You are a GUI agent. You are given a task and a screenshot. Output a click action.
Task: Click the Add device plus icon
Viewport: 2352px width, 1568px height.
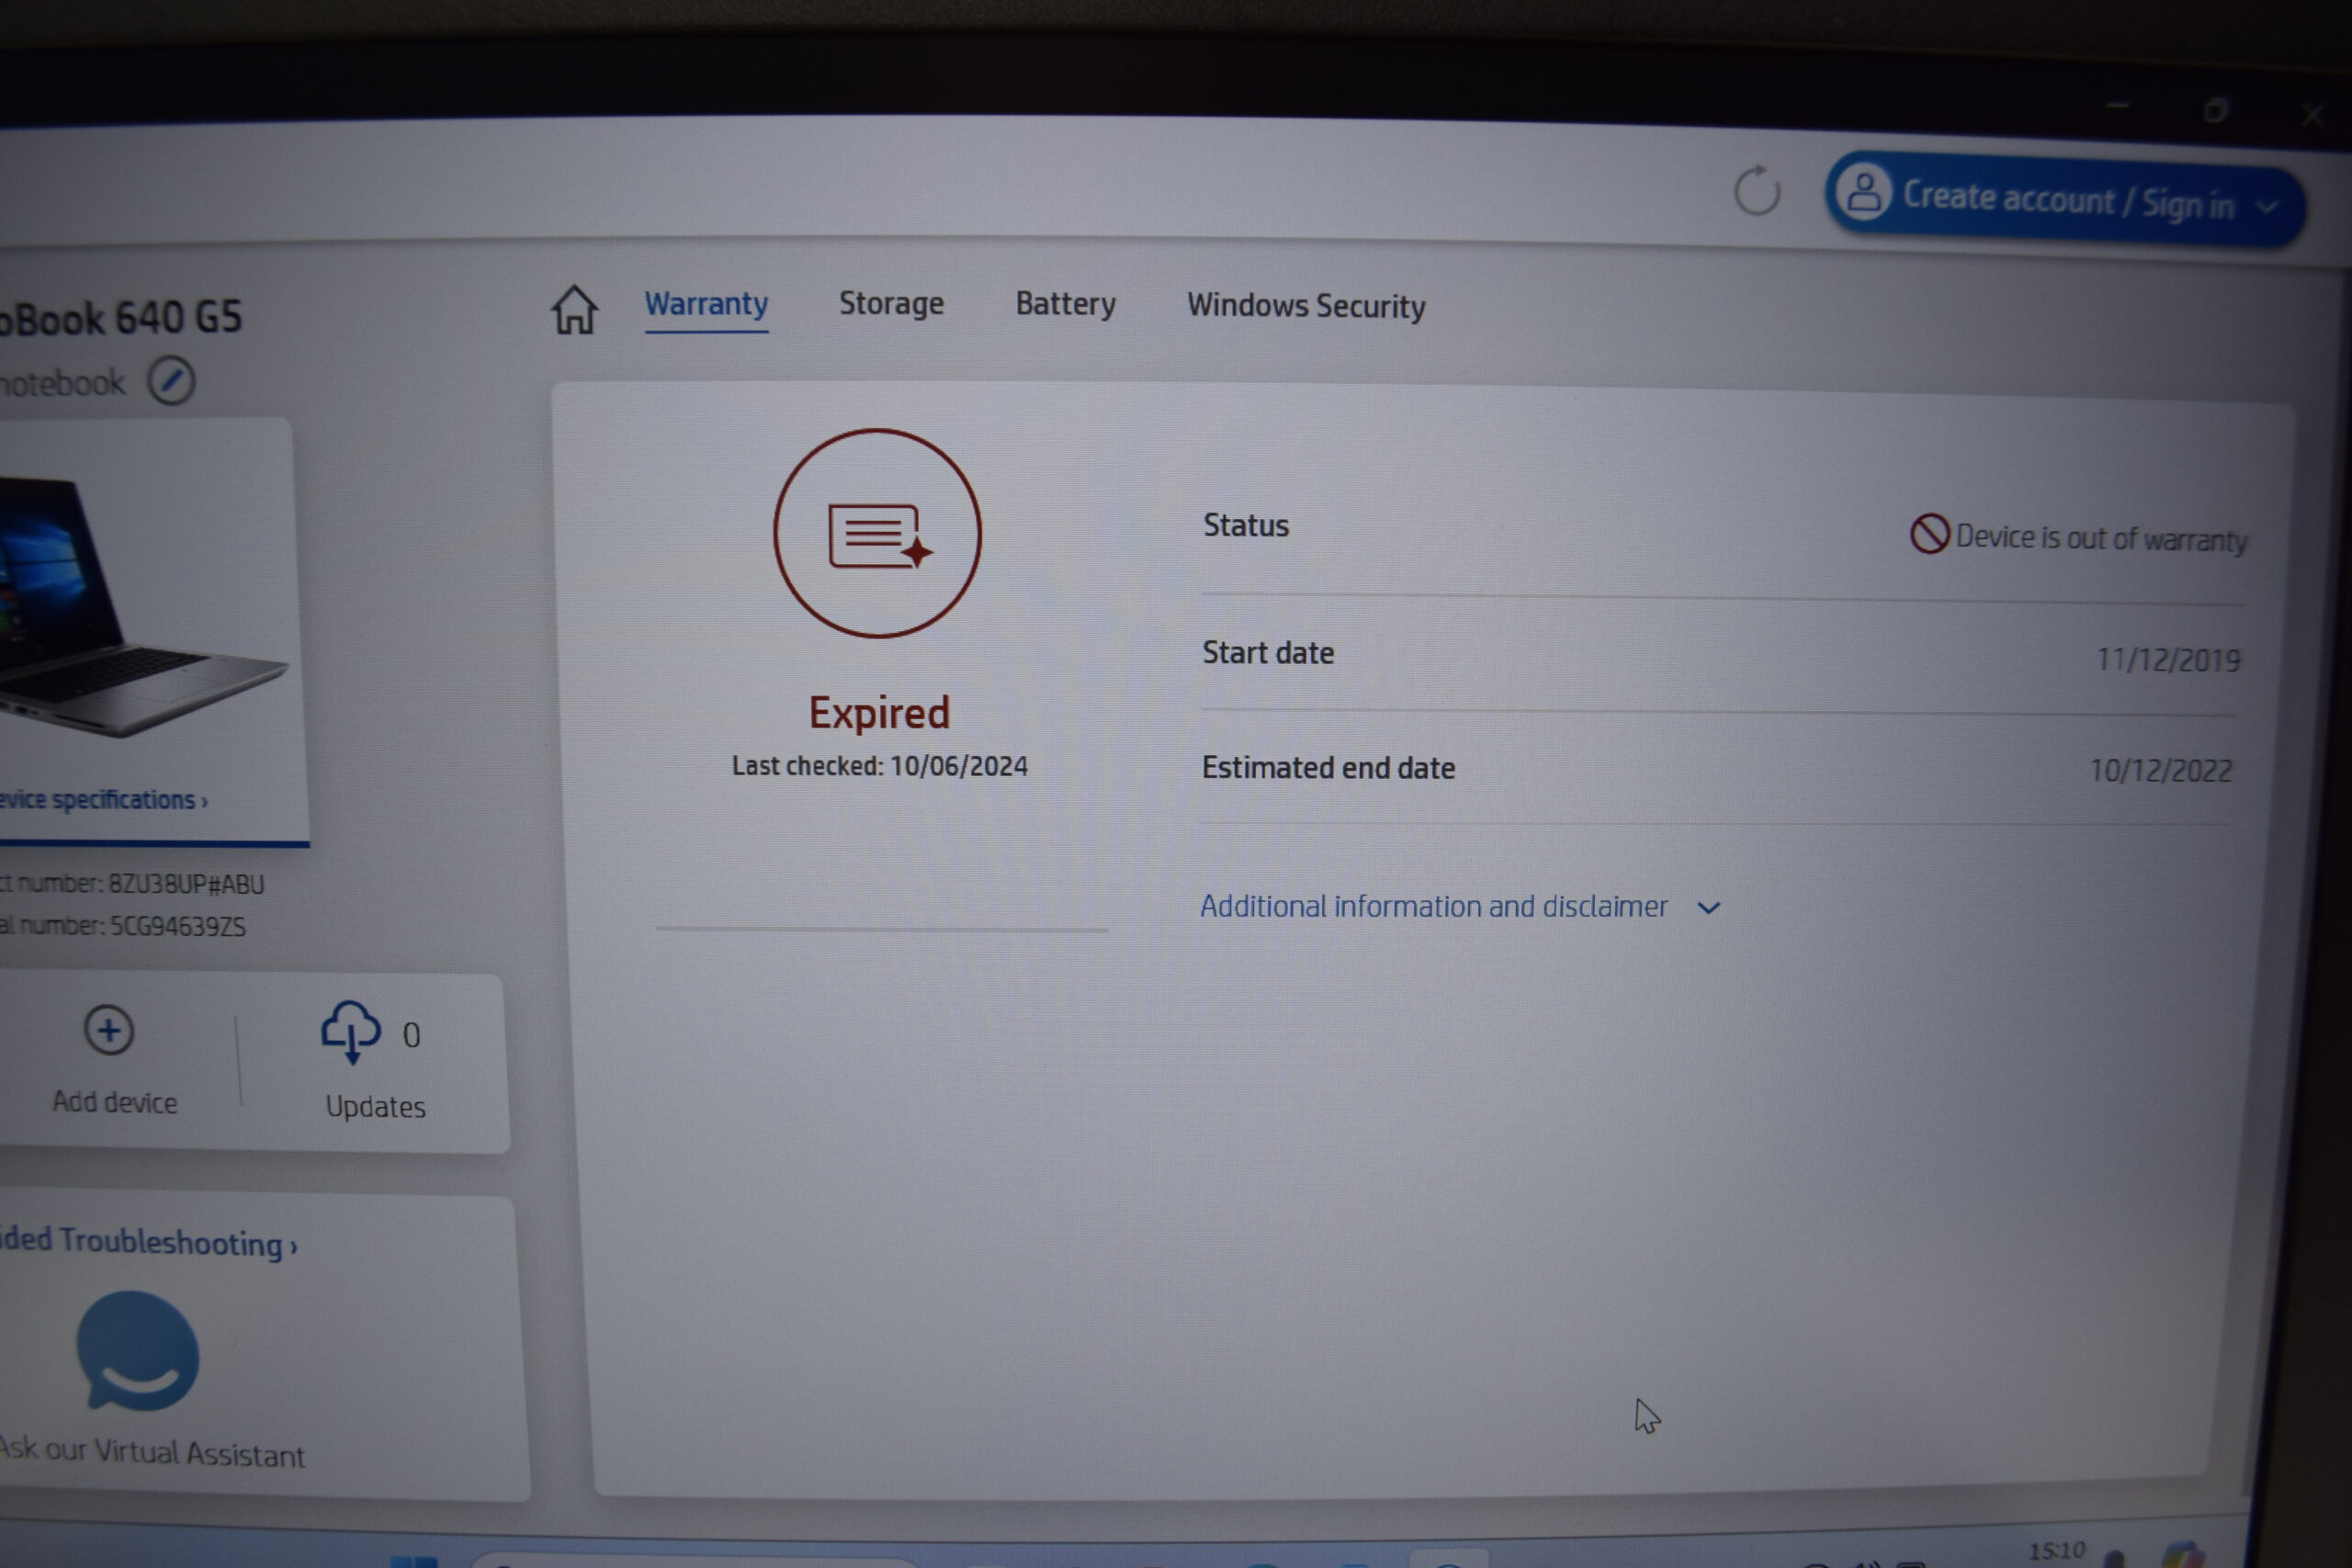[109, 1030]
